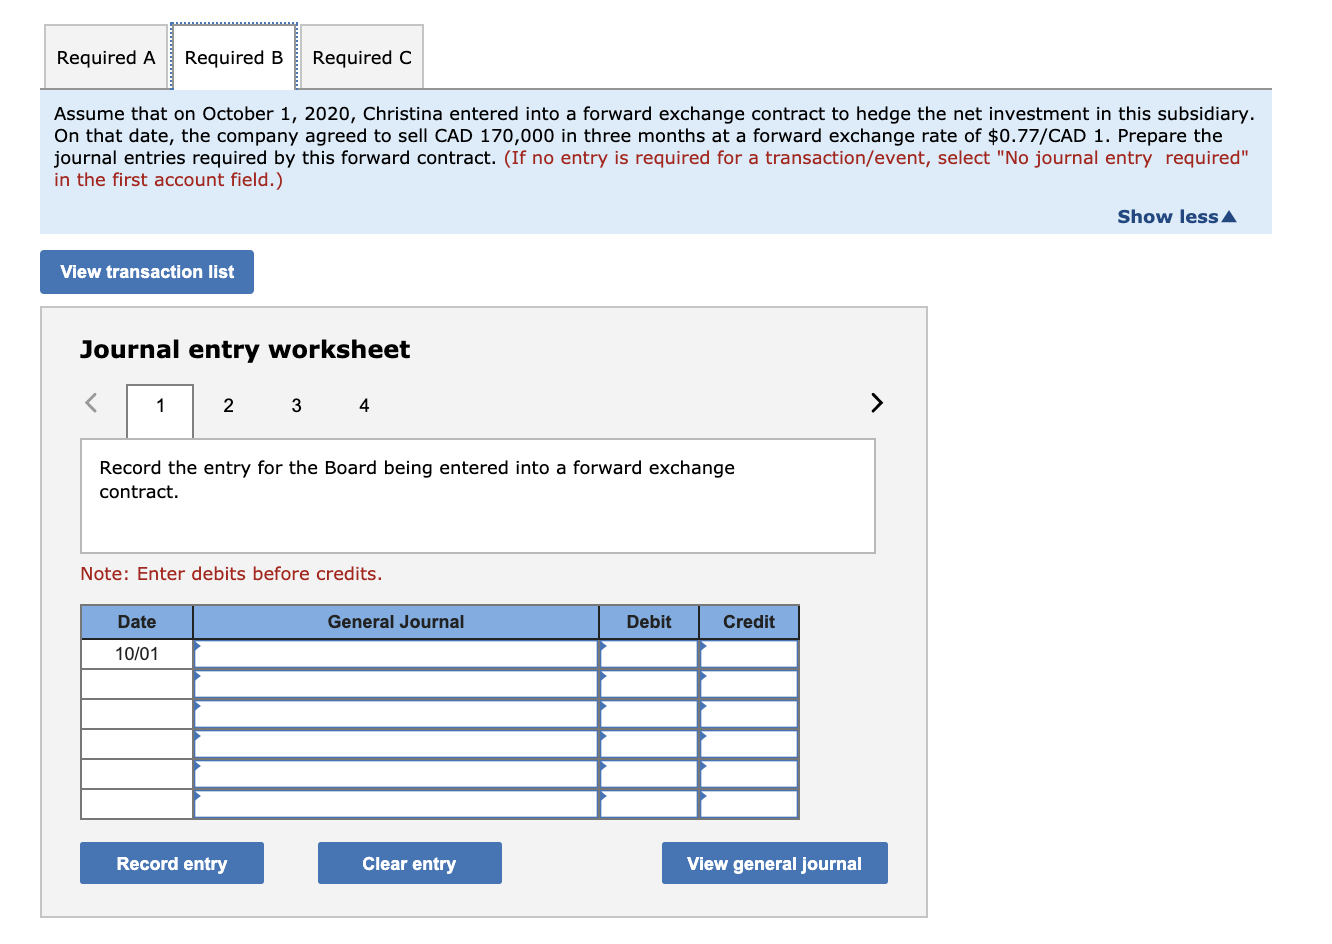Image resolution: width=1332 pixels, height=944 pixels.
Task: Click the Debit field on the first row
Action: [648, 652]
